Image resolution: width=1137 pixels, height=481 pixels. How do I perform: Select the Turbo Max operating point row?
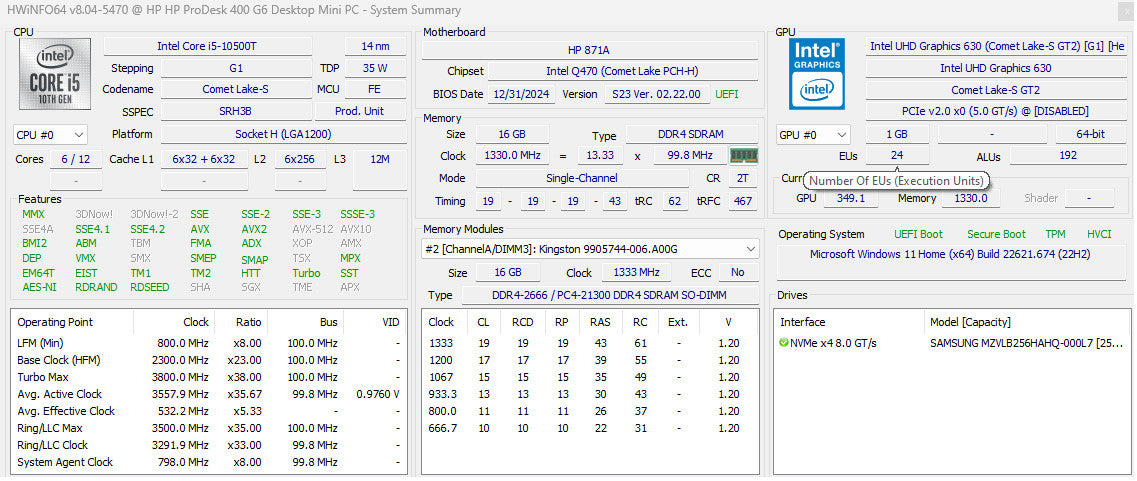click(x=209, y=377)
